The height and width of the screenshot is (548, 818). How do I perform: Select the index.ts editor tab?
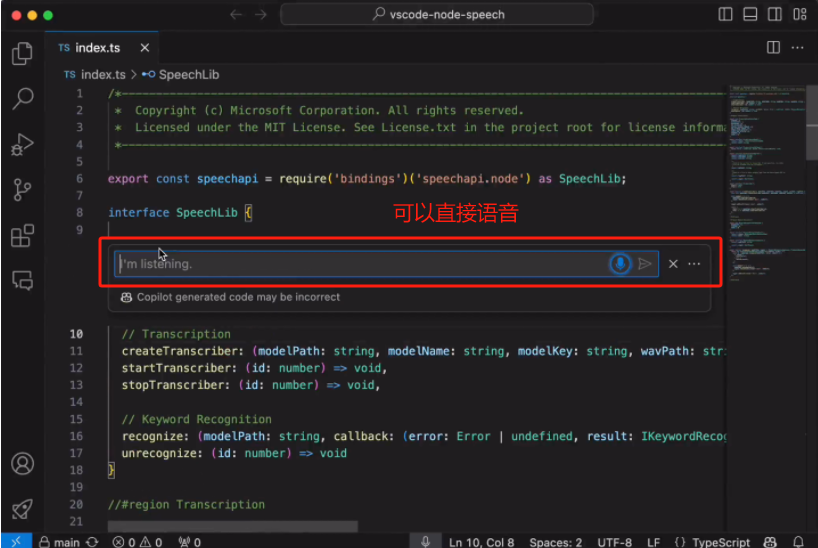coord(96,48)
